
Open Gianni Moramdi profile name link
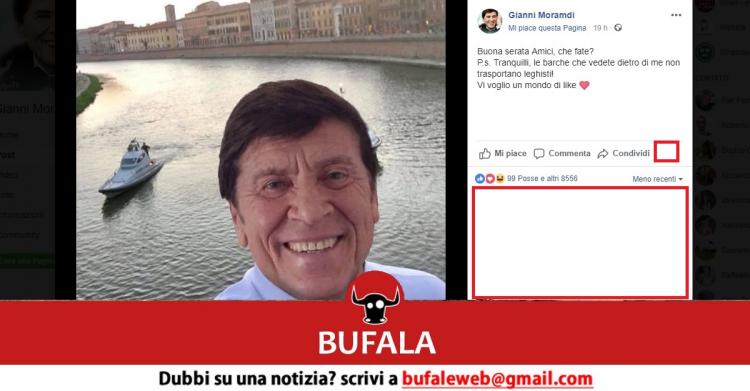pos(541,15)
